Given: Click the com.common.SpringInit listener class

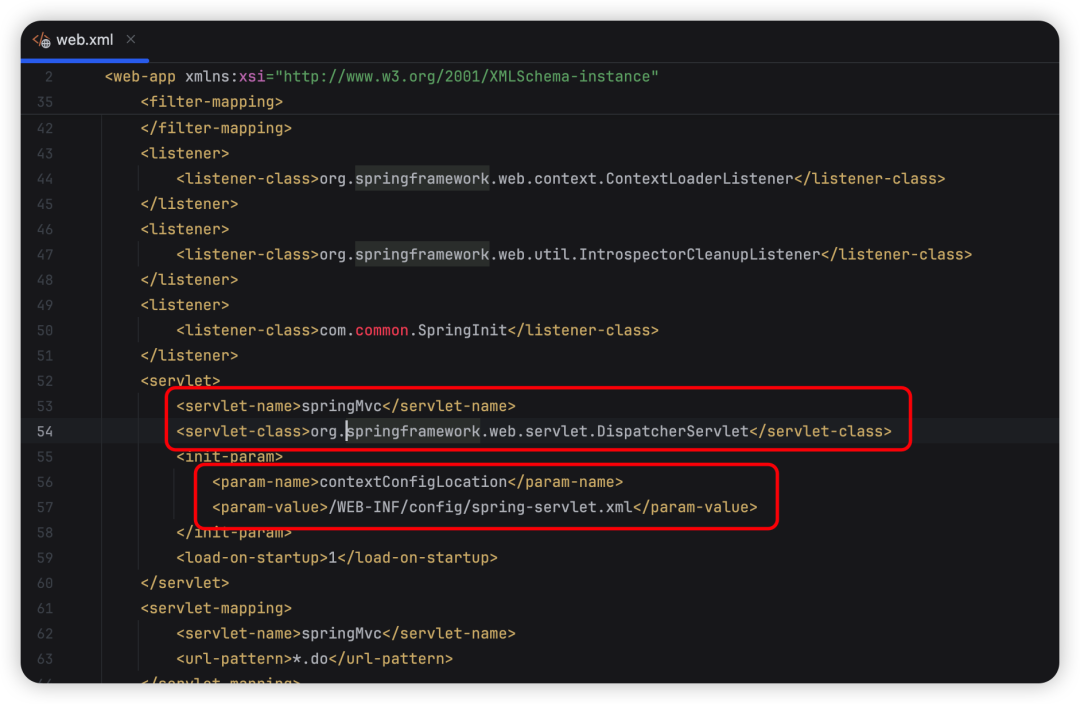Looking at the screenshot, I should tap(413, 330).
